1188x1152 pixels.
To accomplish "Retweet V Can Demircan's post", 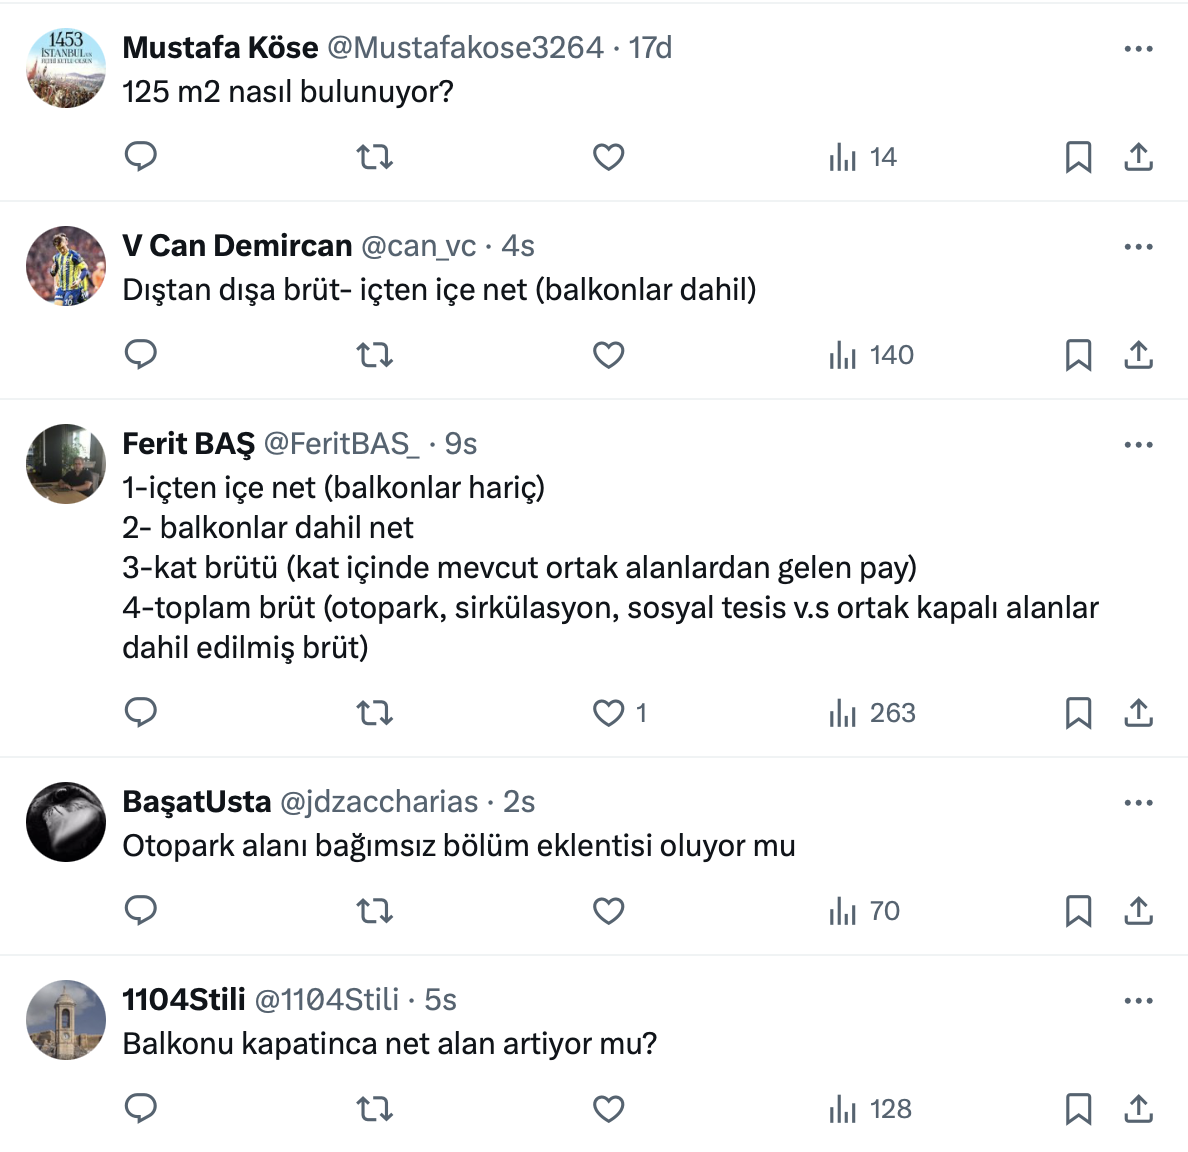I will (x=375, y=355).
